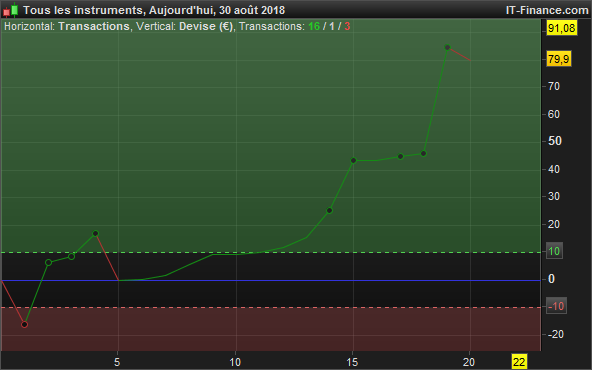Click the green 16 winning transactions count
This screenshot has height=370, width=592.
314,26
